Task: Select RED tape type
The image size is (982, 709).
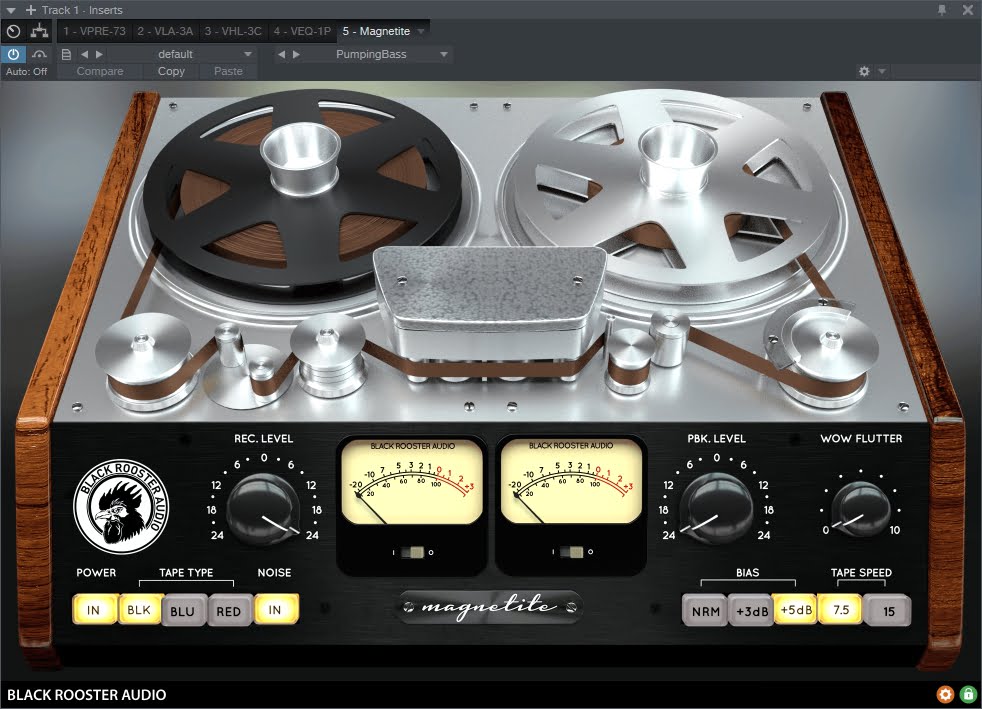Action: [x=229, y=611]
